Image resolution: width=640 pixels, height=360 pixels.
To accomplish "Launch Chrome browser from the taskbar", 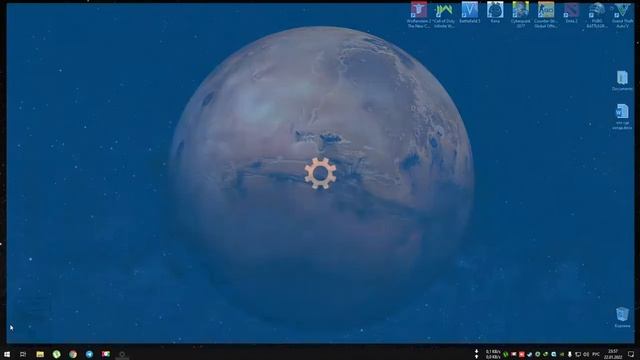I will pos(73,354).
